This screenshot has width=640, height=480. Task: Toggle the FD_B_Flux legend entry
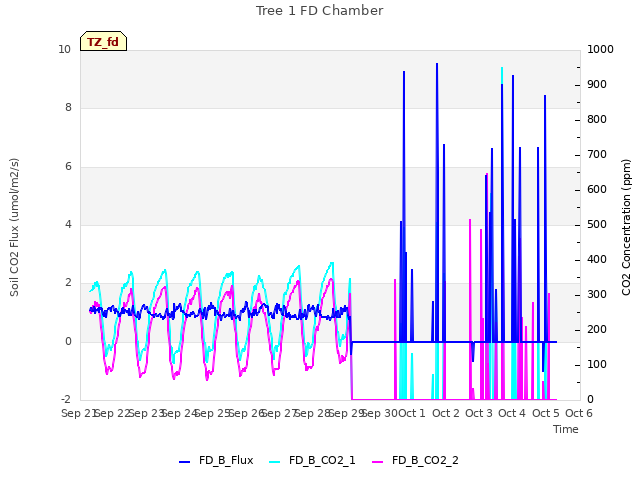pyautogui.click(x=216, y=460)
